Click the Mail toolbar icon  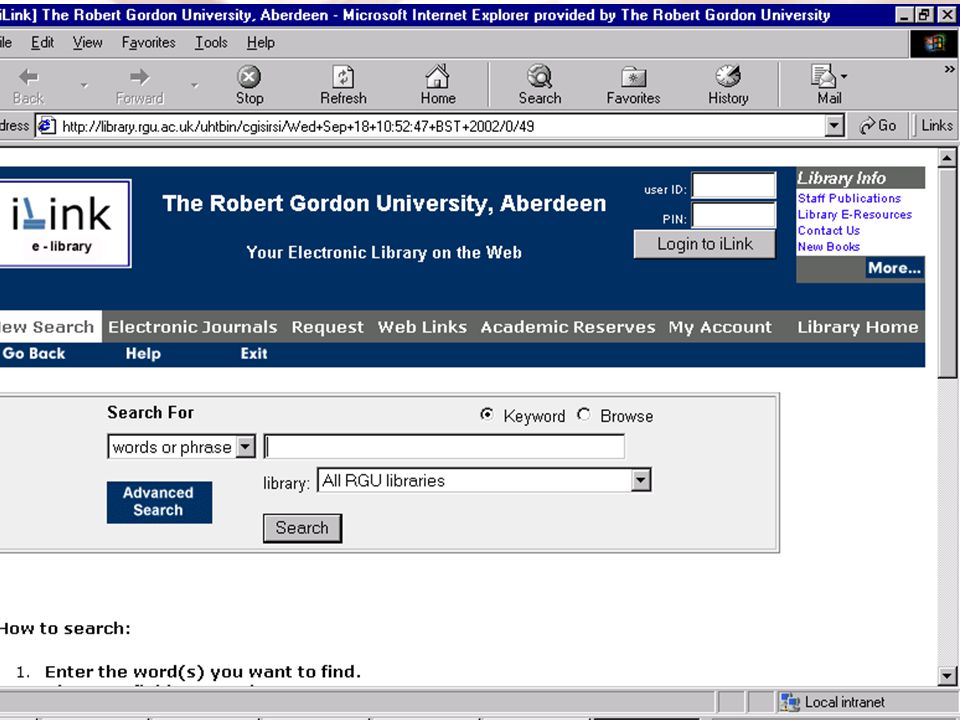823,77
